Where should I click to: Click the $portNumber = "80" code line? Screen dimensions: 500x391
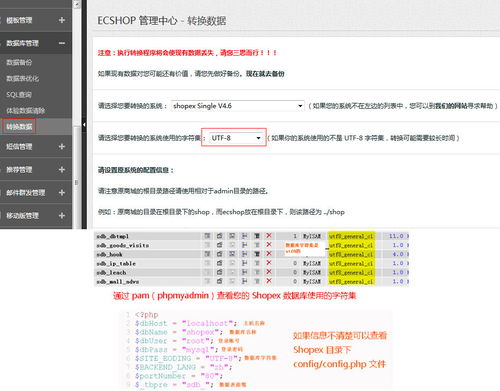(x=179, y=376)
